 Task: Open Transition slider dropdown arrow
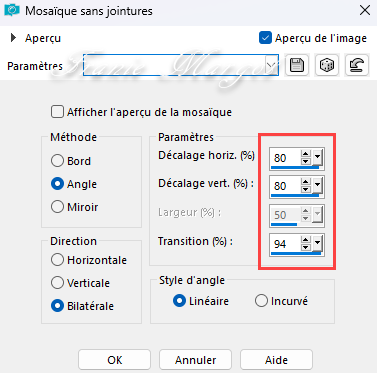coord(317,244)
